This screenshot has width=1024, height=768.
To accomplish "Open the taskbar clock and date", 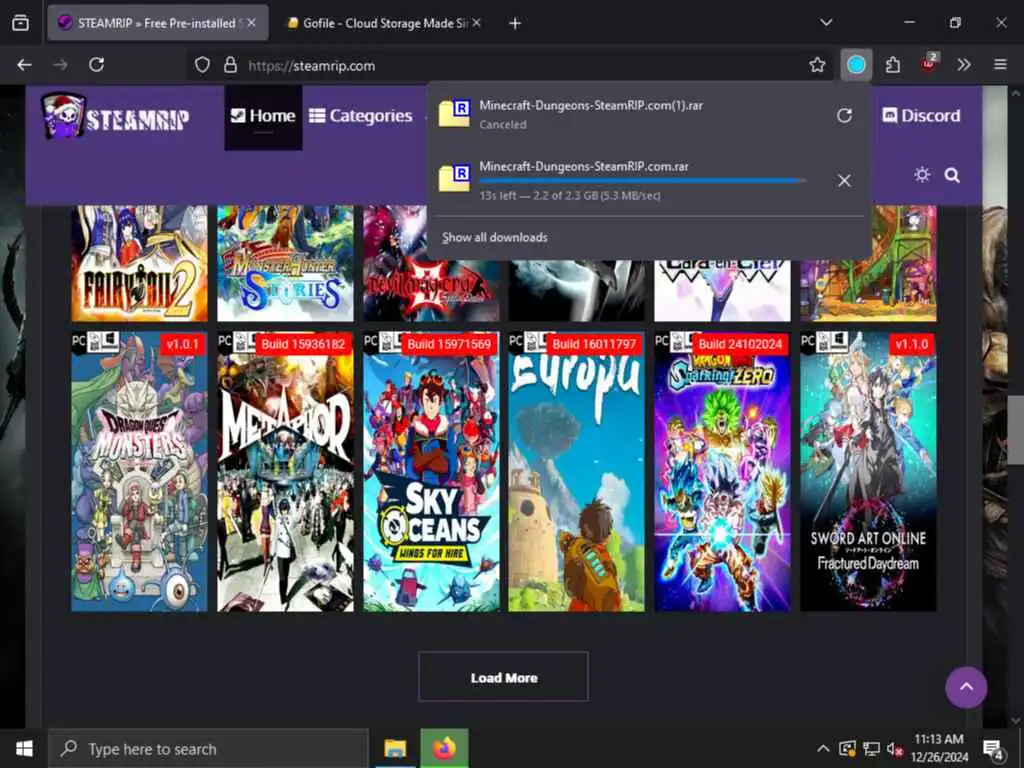I will pyautogui.click(x=939, y=748).
